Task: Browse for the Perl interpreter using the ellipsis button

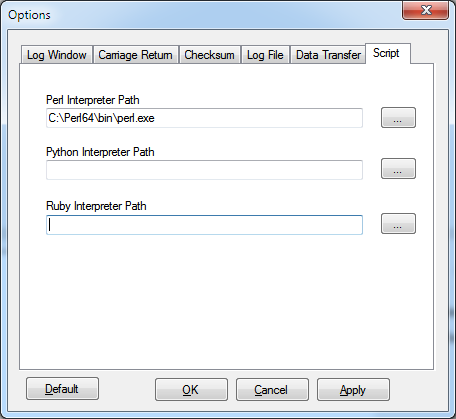Action: (398, 117)
